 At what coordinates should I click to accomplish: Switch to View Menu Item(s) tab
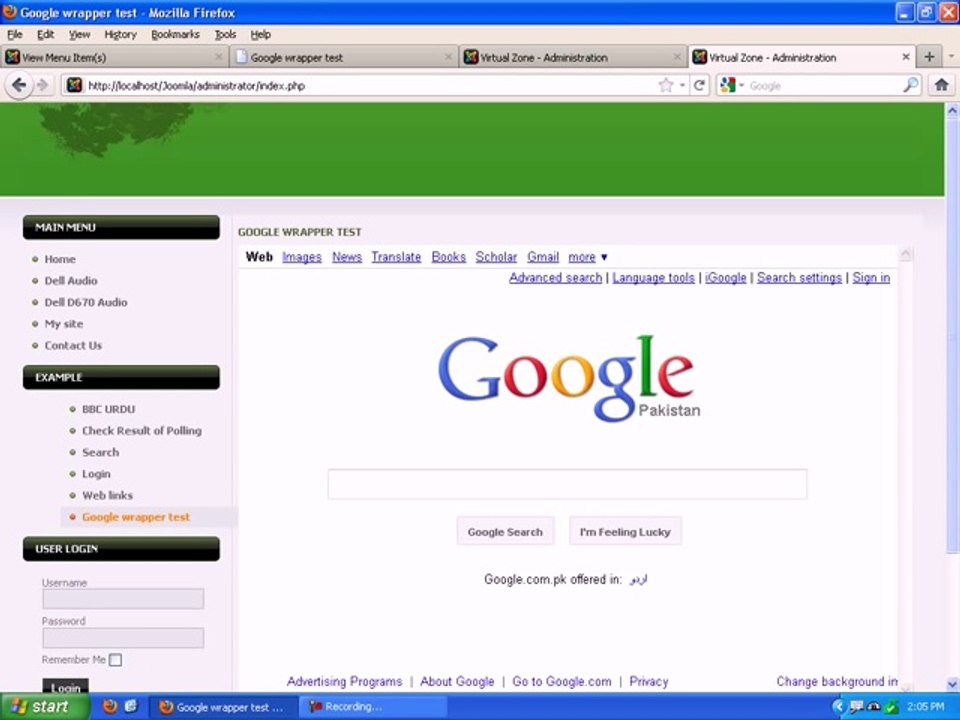pyautogui.click(x=114, y=57)
